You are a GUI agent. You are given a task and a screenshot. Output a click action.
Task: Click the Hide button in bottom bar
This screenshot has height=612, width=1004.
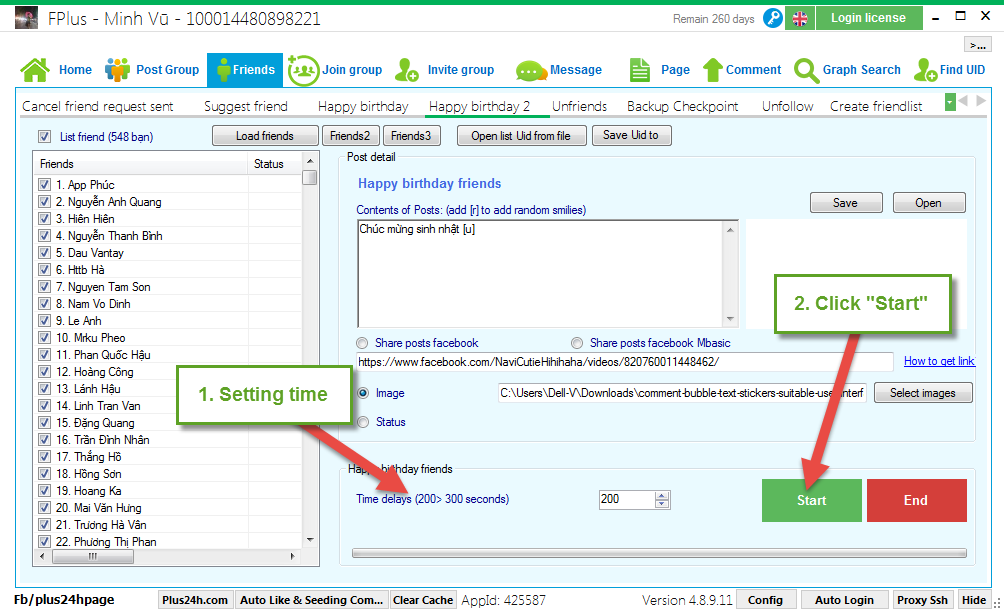(x=974, y=600)
